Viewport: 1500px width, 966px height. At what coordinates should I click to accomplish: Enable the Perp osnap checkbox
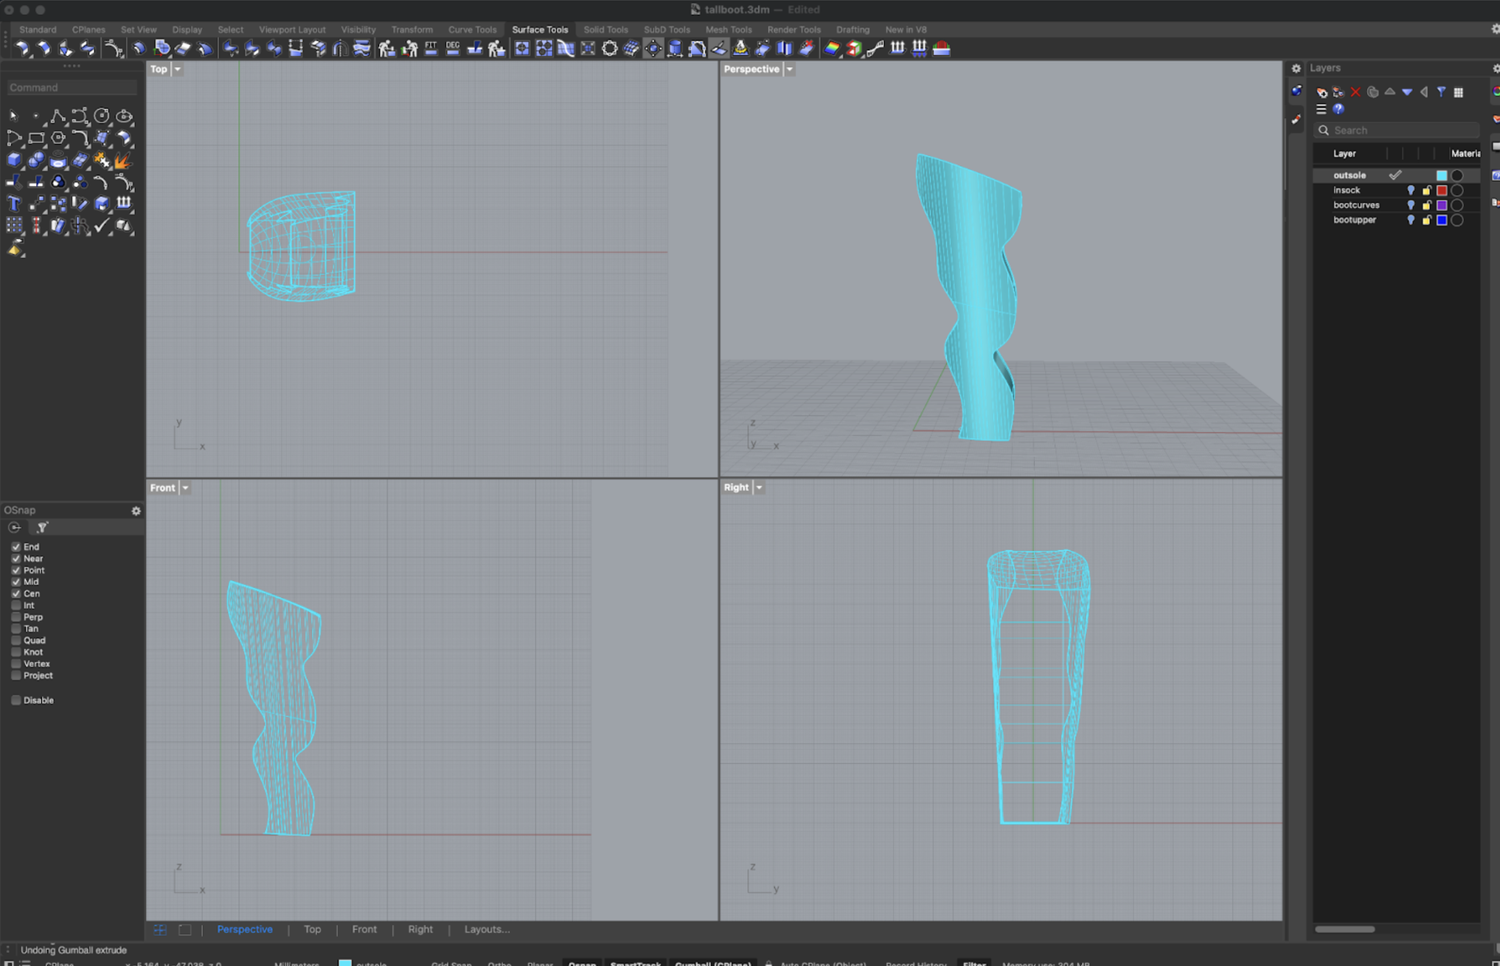coord(16,617)
